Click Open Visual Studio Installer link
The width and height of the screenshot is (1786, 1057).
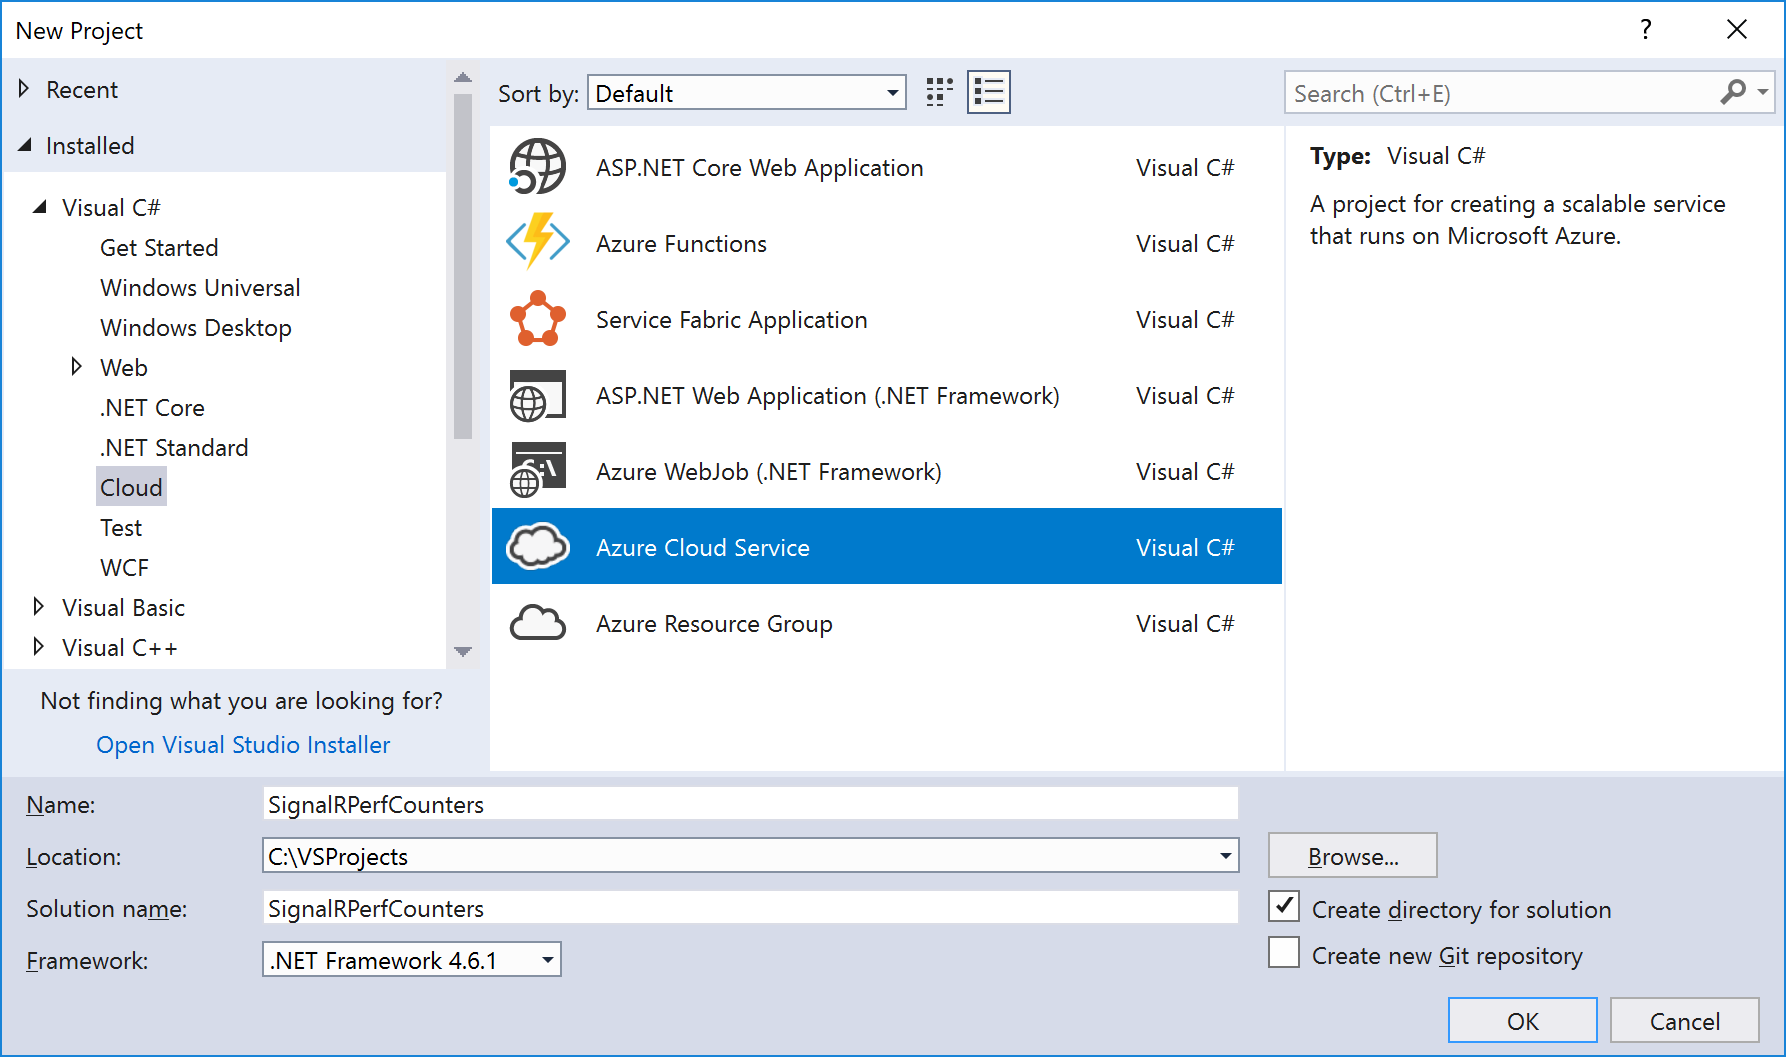(x=243, y=744)
